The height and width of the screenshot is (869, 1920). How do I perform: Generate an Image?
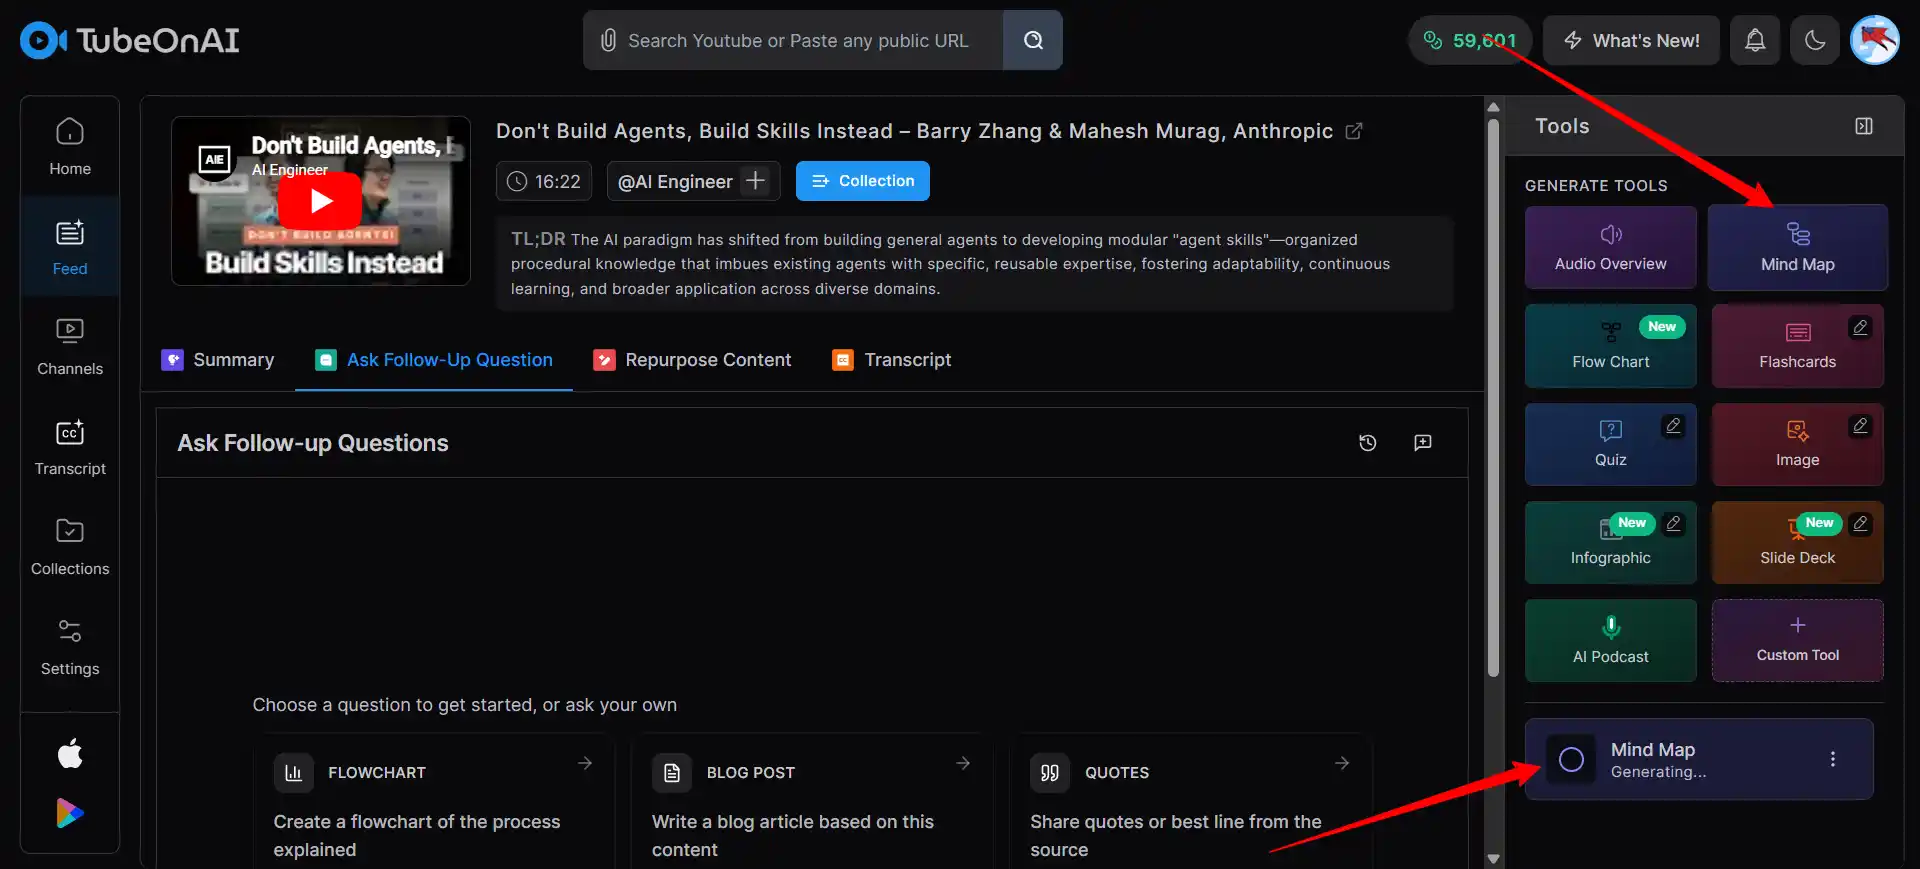point(1798,444)
